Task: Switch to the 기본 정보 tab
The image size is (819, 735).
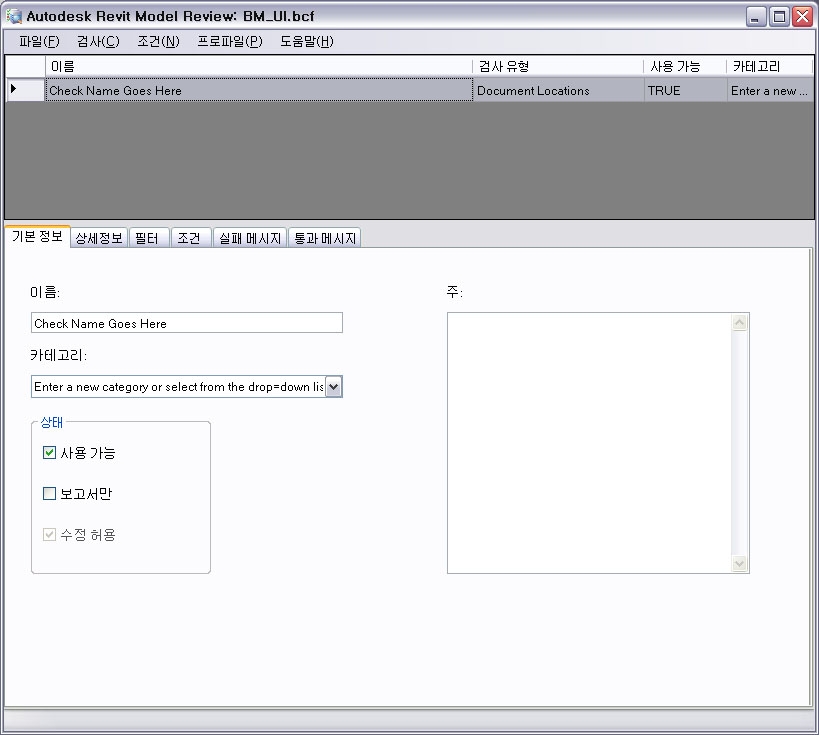Action: (x=37, y=237)
